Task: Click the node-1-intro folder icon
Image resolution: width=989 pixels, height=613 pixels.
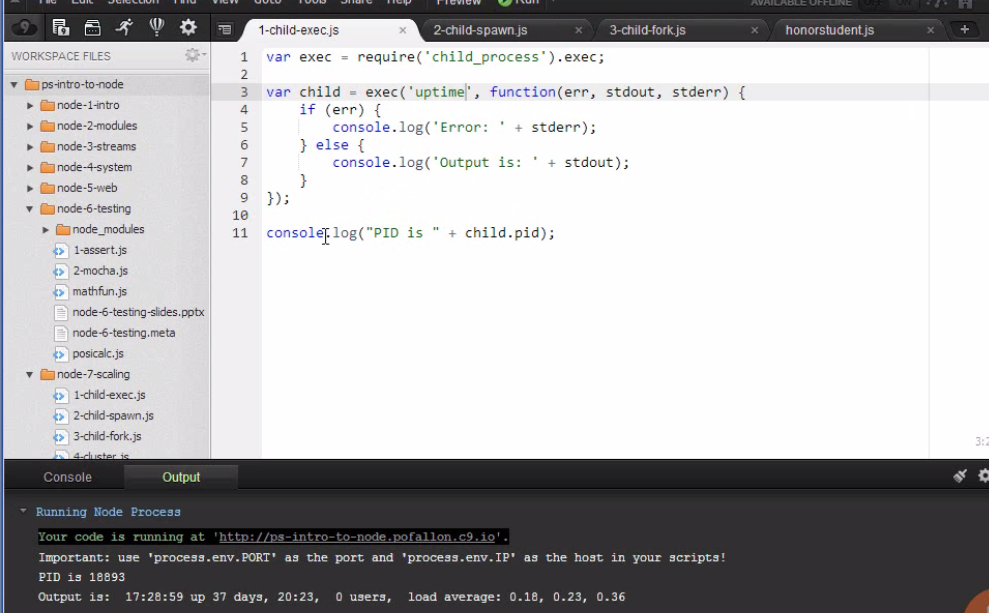Action: click(x=47, y=105)
